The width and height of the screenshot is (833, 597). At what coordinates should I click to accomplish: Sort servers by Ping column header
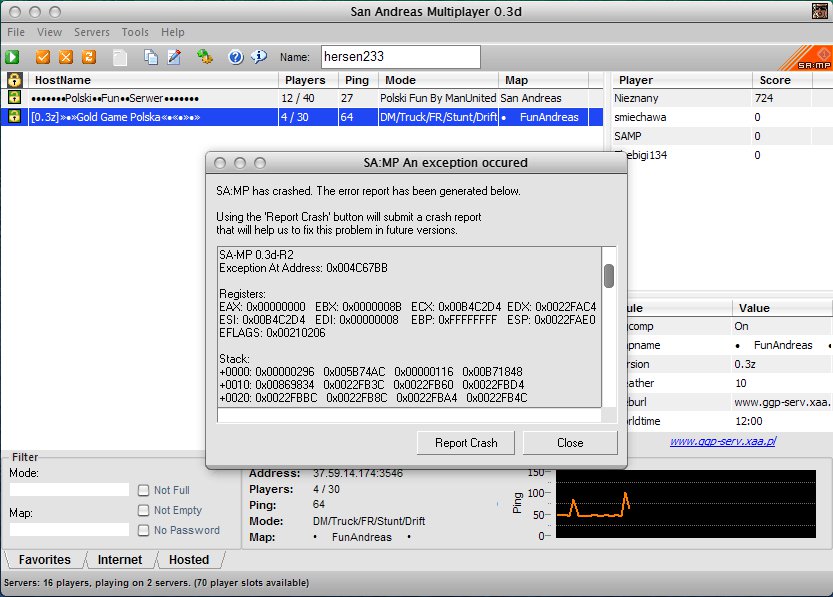point(358,80)
